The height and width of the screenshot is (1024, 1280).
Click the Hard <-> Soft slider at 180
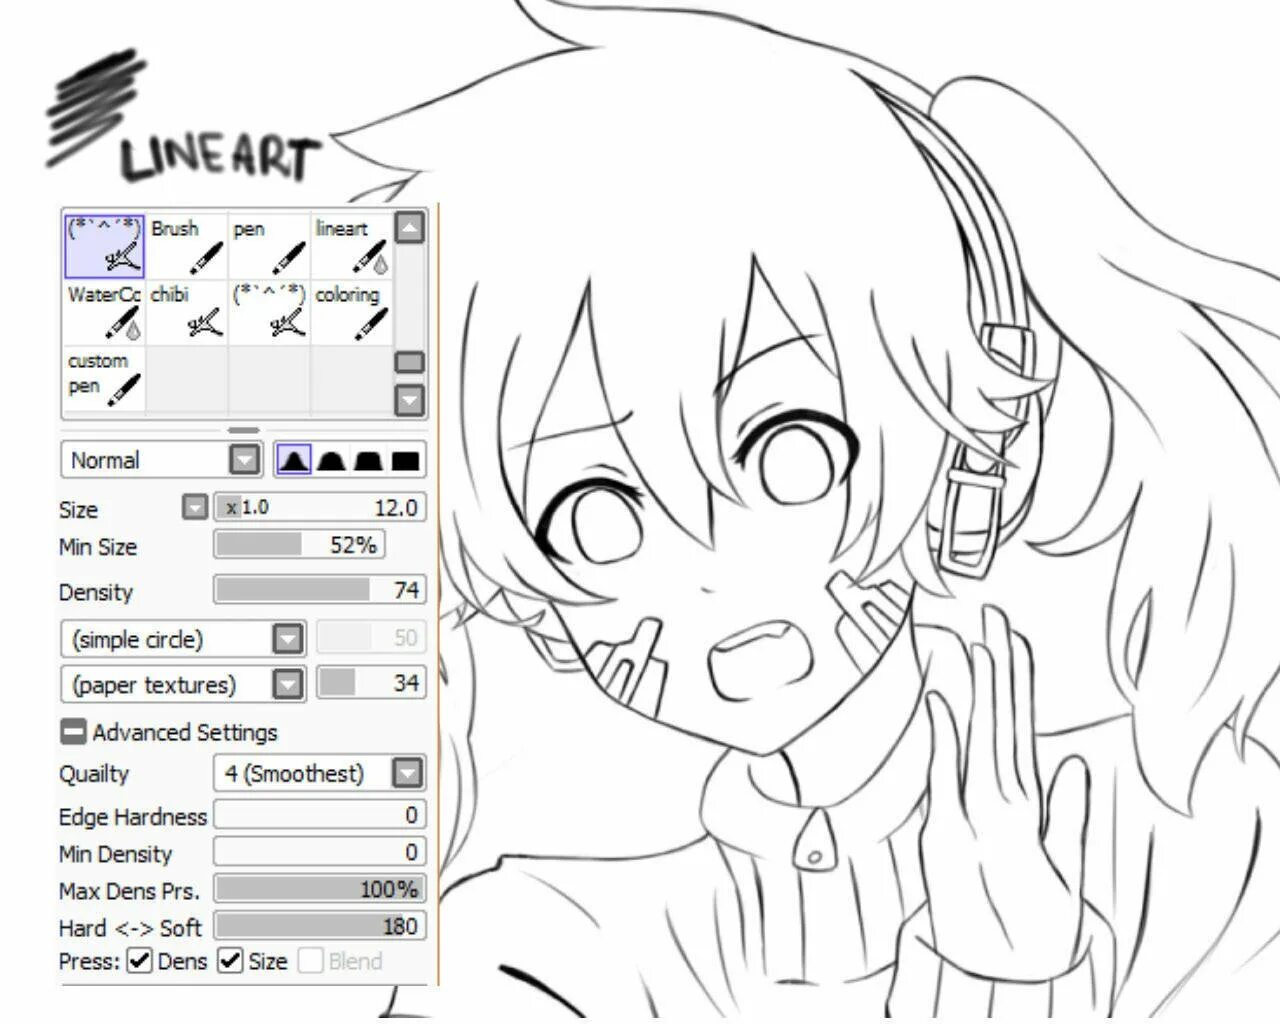coord(320,926)
